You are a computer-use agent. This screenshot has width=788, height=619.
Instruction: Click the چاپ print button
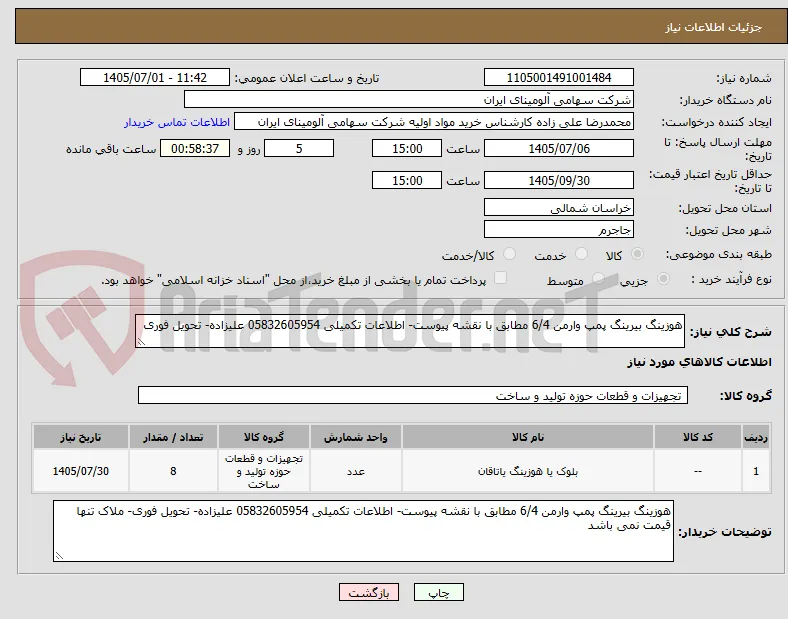pyautogui.click(x=439, y=592)
